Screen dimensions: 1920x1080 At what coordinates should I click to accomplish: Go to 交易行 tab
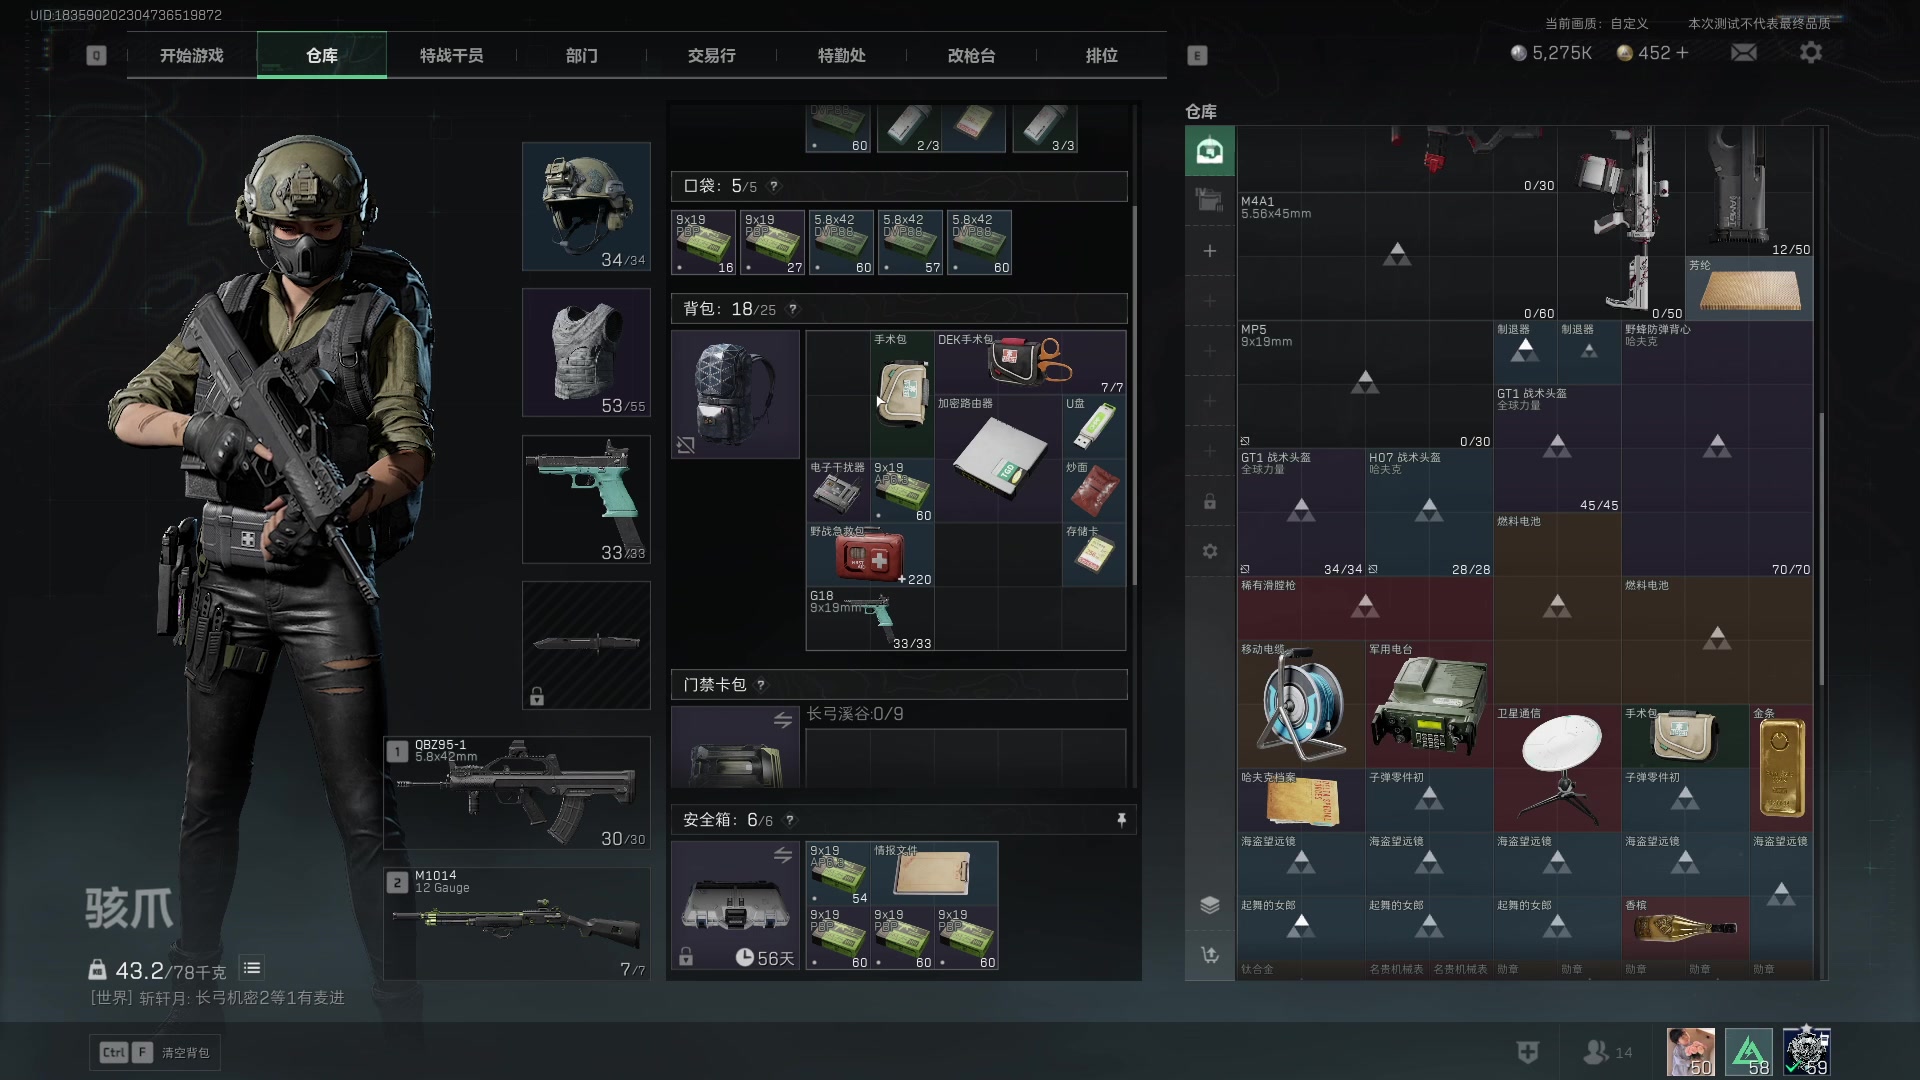(711, 55)
